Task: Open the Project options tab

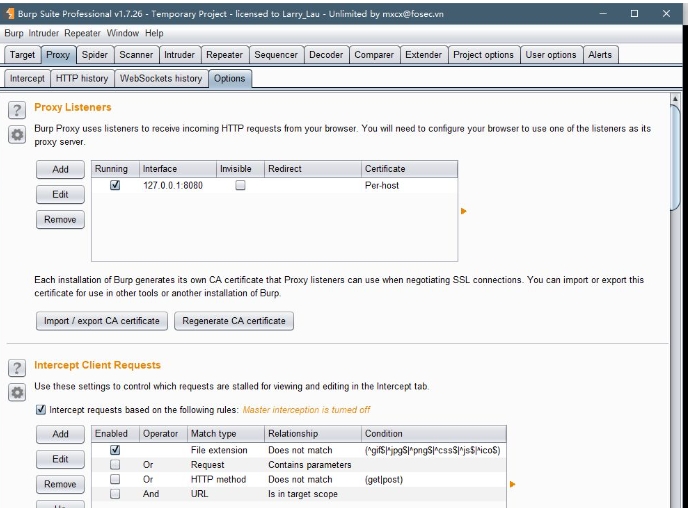Action: [x=483, y=55]
